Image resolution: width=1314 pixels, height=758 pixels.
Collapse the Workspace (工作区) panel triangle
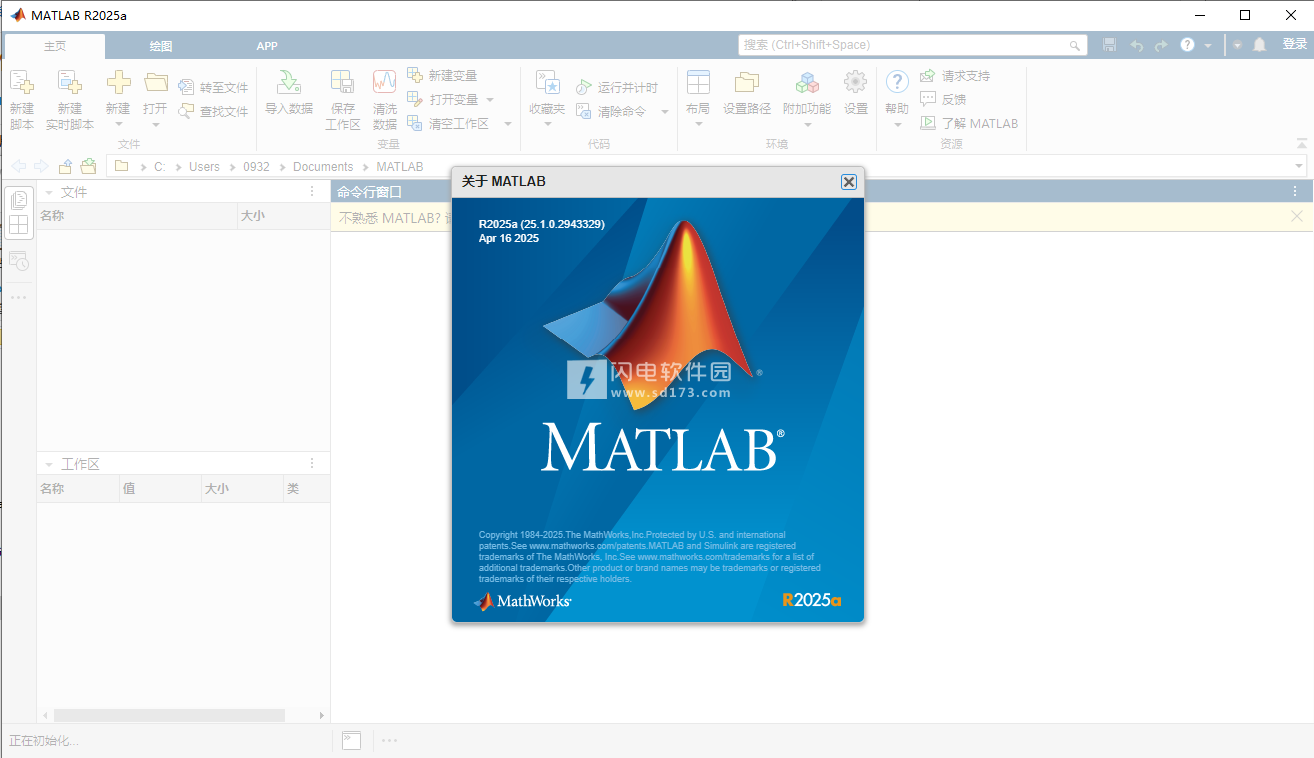click(x=48, y=464)
